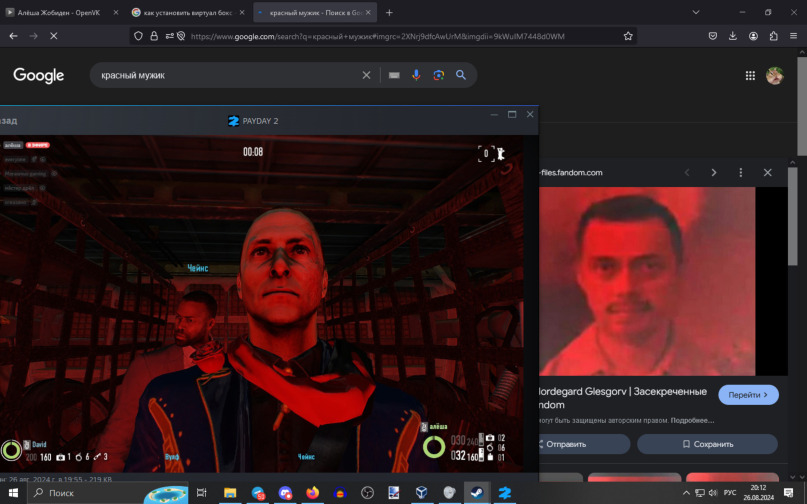Open the Google apps grid
This screenshot has height=504, width=807.
pos(750,75)
